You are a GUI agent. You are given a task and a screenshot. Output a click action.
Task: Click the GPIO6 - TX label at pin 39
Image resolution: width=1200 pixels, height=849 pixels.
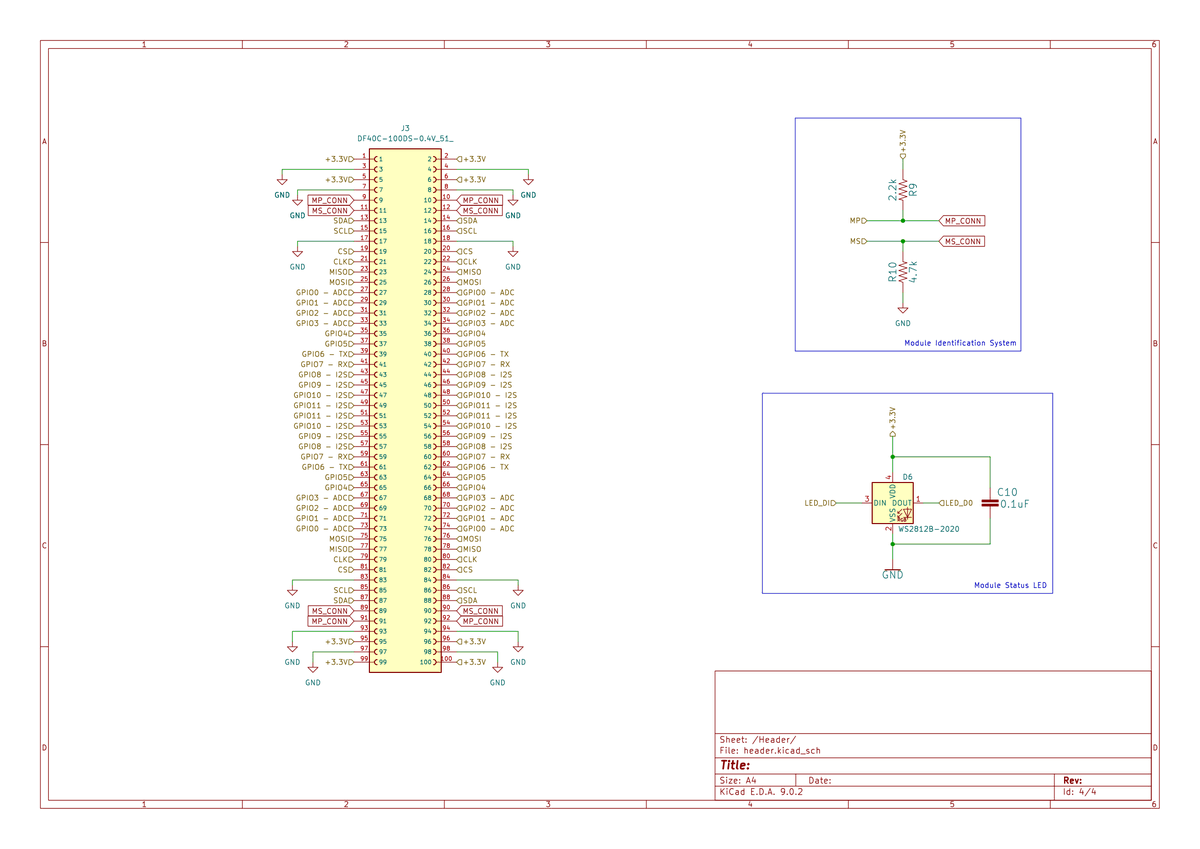pyautogui.click(x=328, y=354)
